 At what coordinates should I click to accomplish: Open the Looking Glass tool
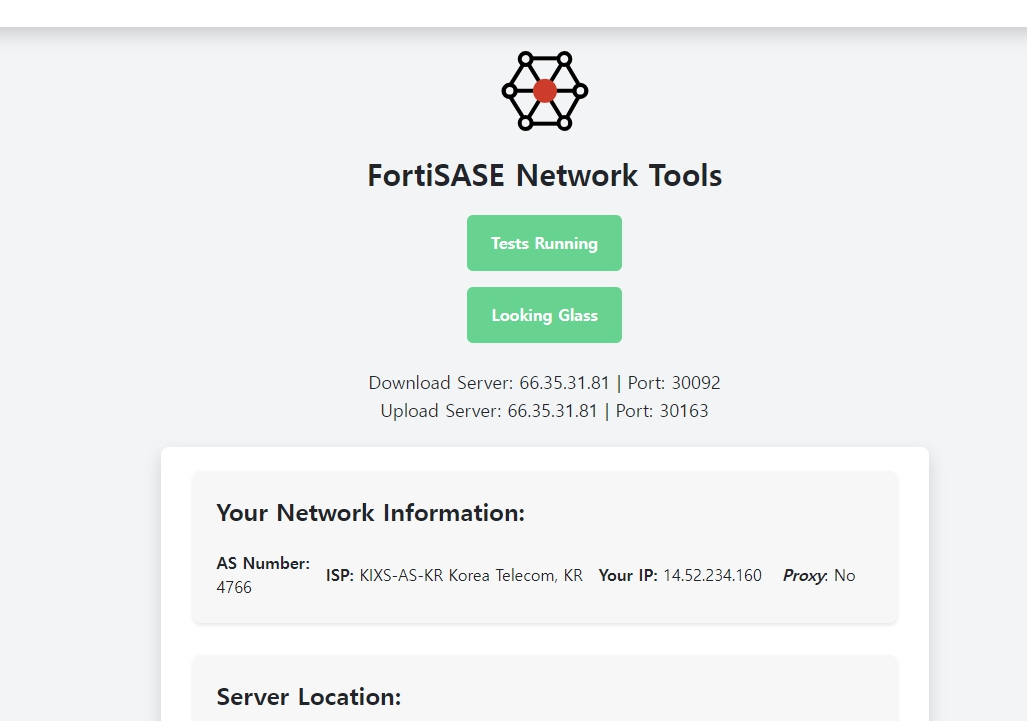click(x=544, y=315)
